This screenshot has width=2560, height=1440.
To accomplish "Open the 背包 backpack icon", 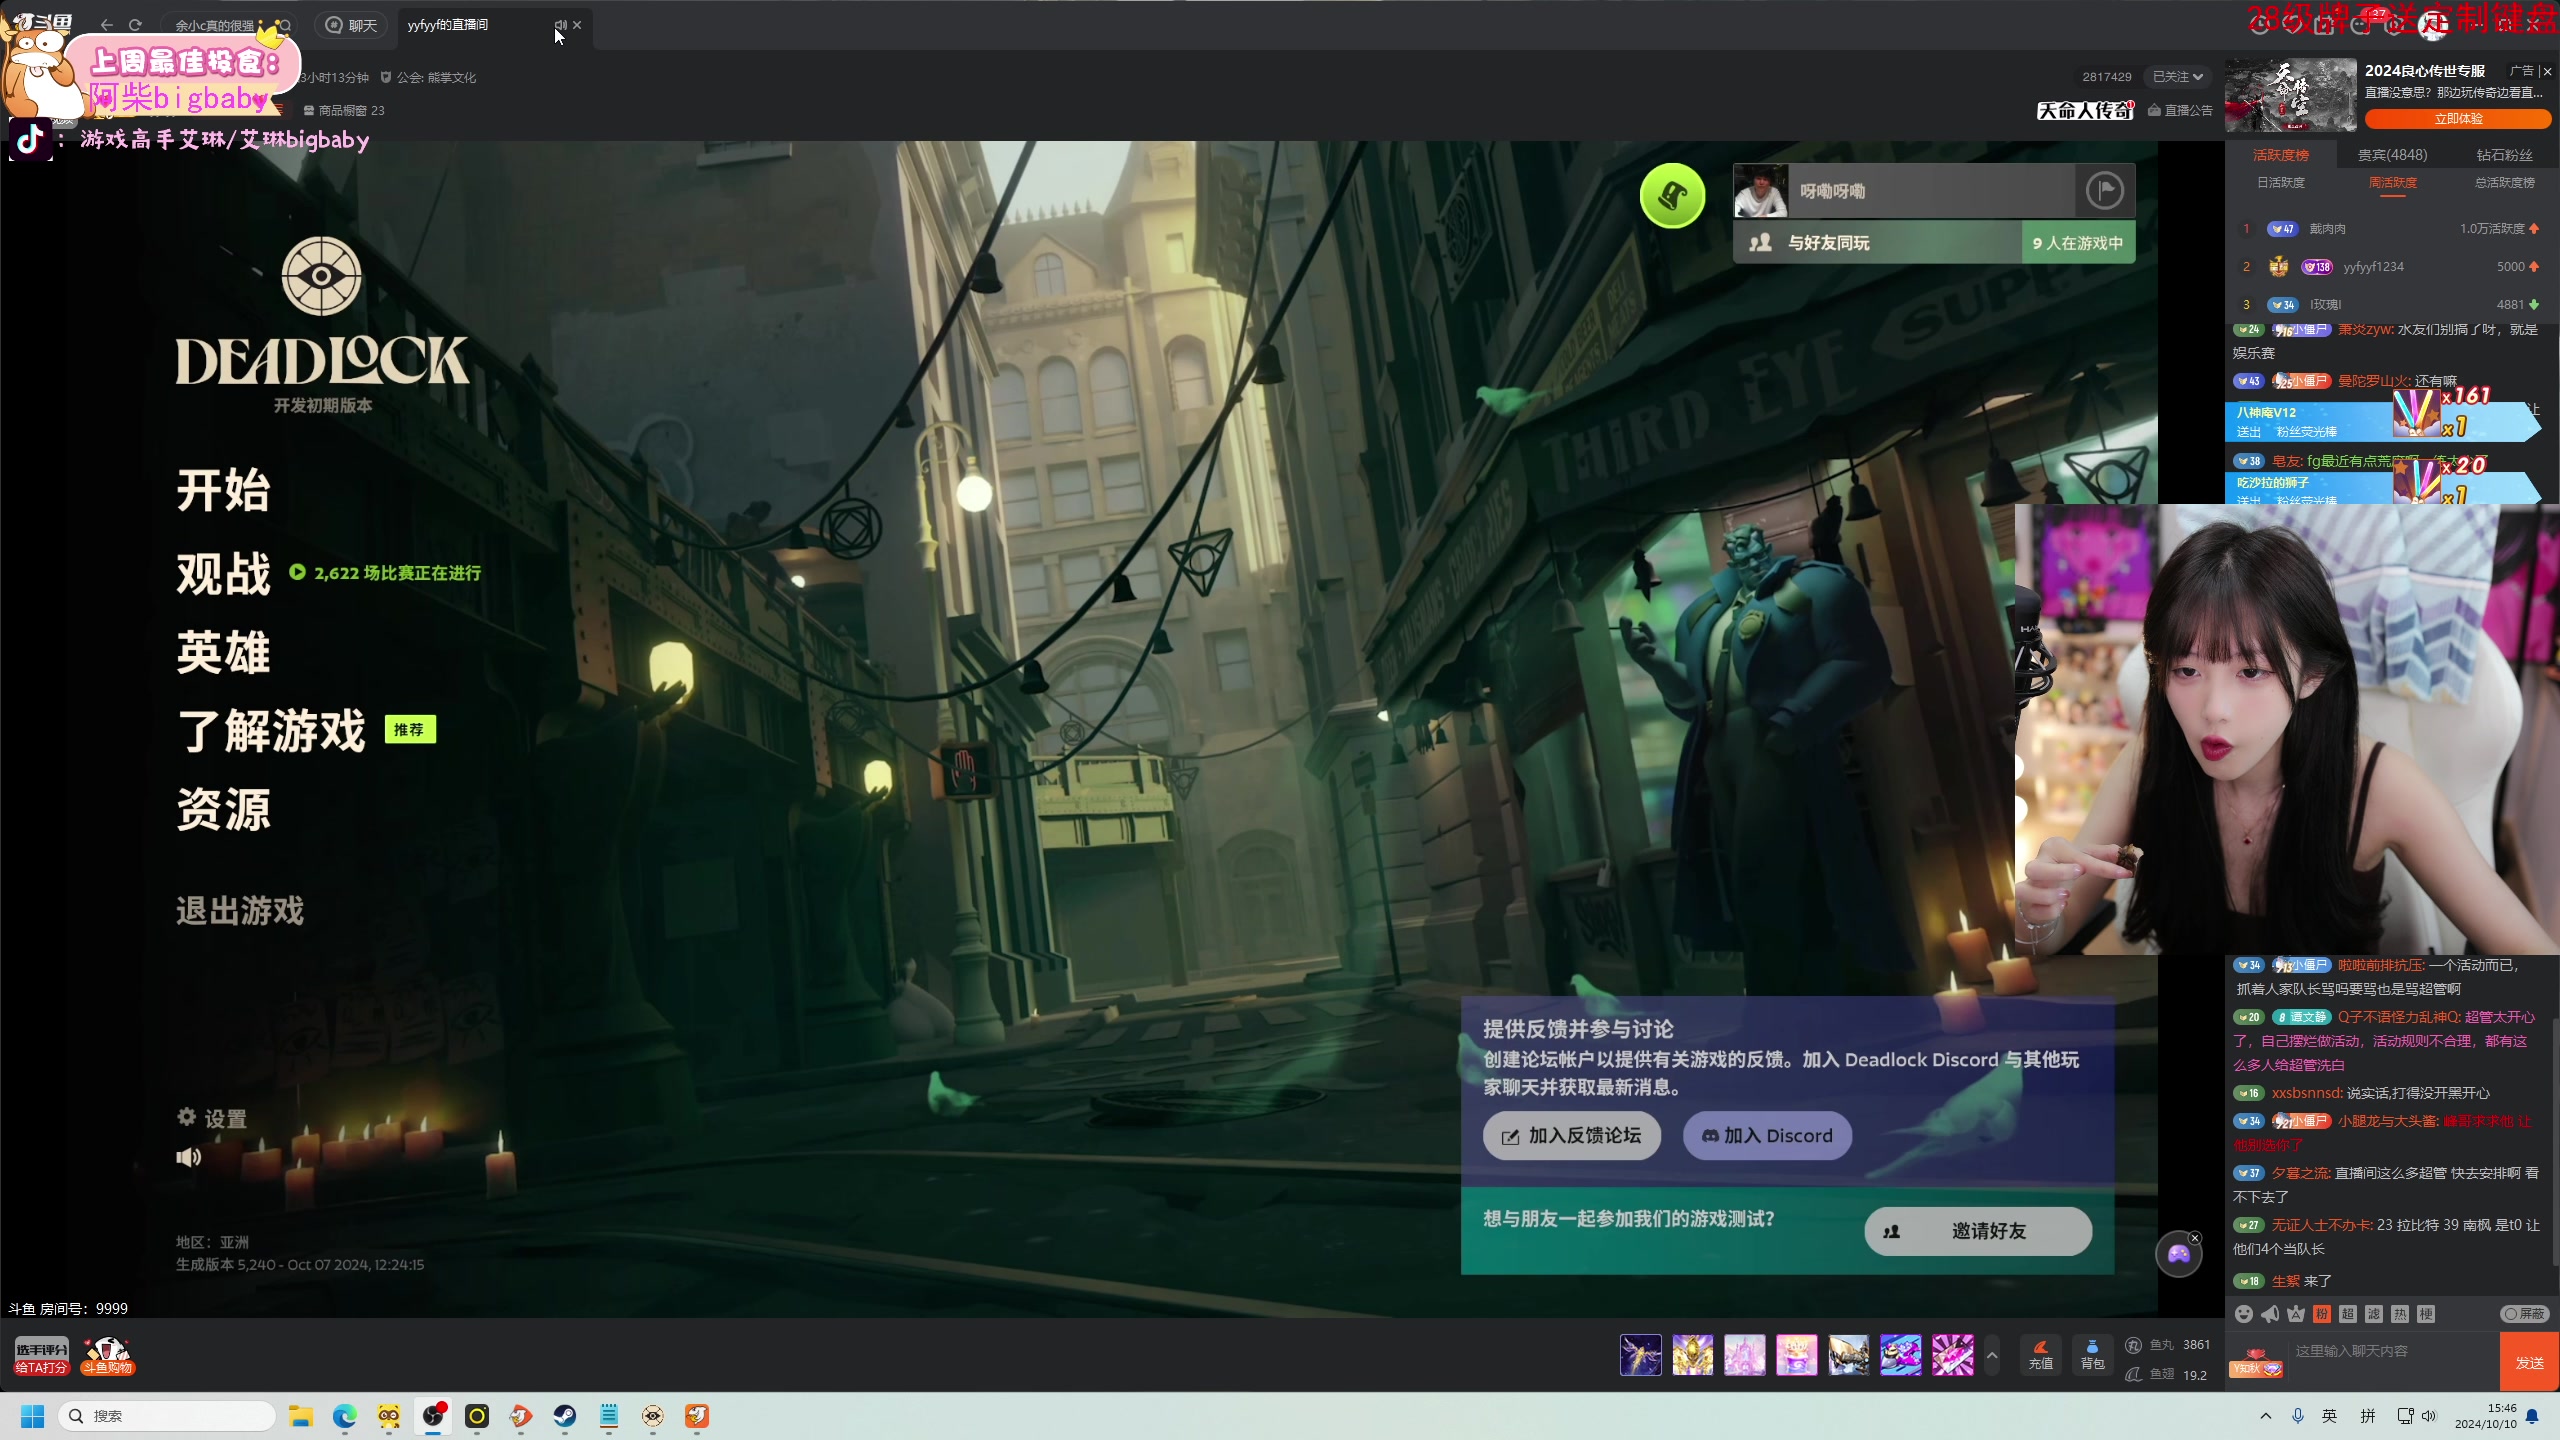I will (2093, 1355).
